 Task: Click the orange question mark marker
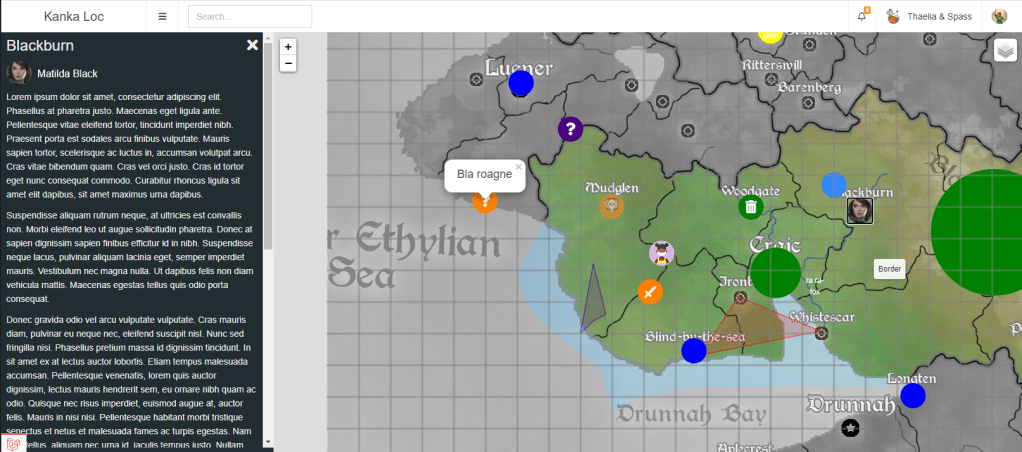coord(485,201)
